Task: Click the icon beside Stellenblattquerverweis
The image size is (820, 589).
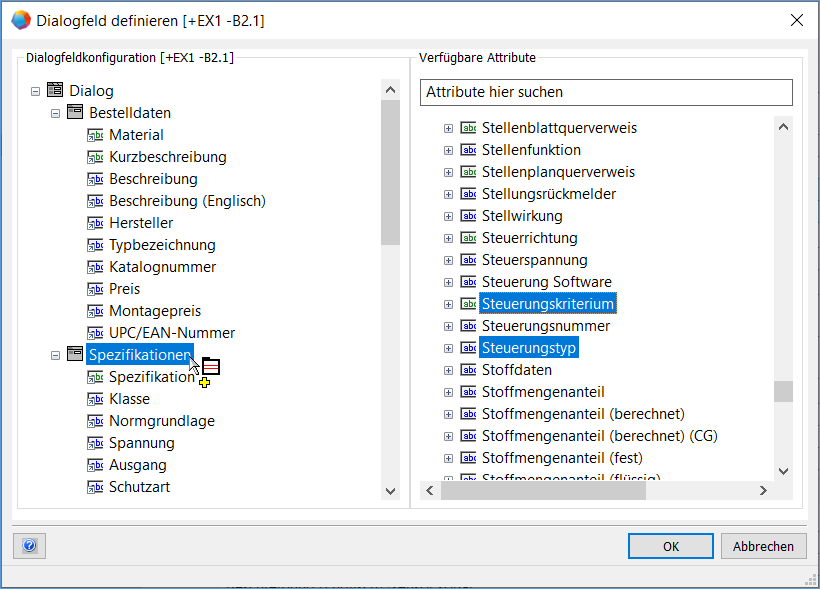Action: click(x=468, y=128)
